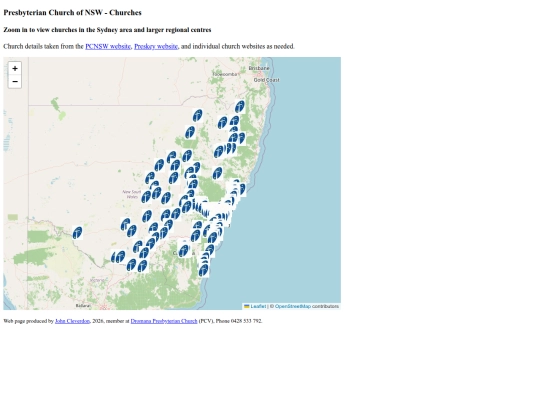Open the PCNSW website link
The width and height of the screenshot is (540, 405).
108,46
